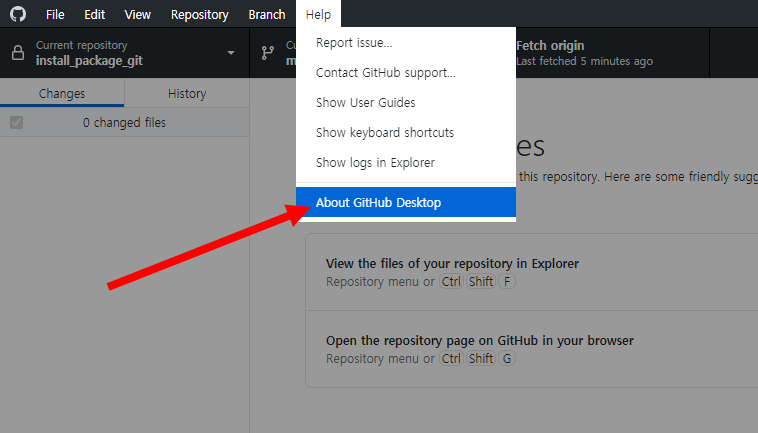Switch to the Changes tab
The image size is (758, 433).
[62, 93]
